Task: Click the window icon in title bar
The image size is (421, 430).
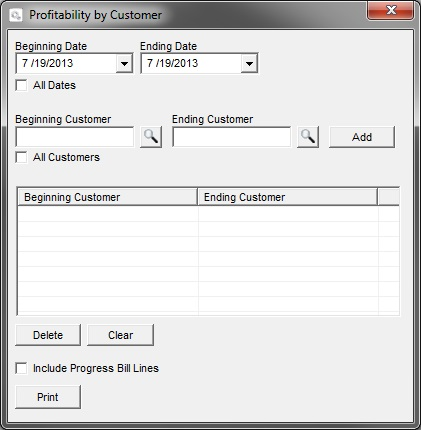Action: tap(16, 15)
